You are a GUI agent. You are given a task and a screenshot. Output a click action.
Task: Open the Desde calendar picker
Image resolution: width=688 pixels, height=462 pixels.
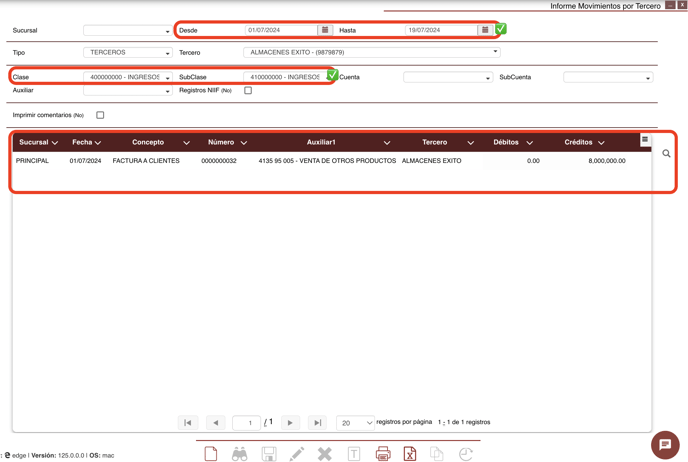325,30
